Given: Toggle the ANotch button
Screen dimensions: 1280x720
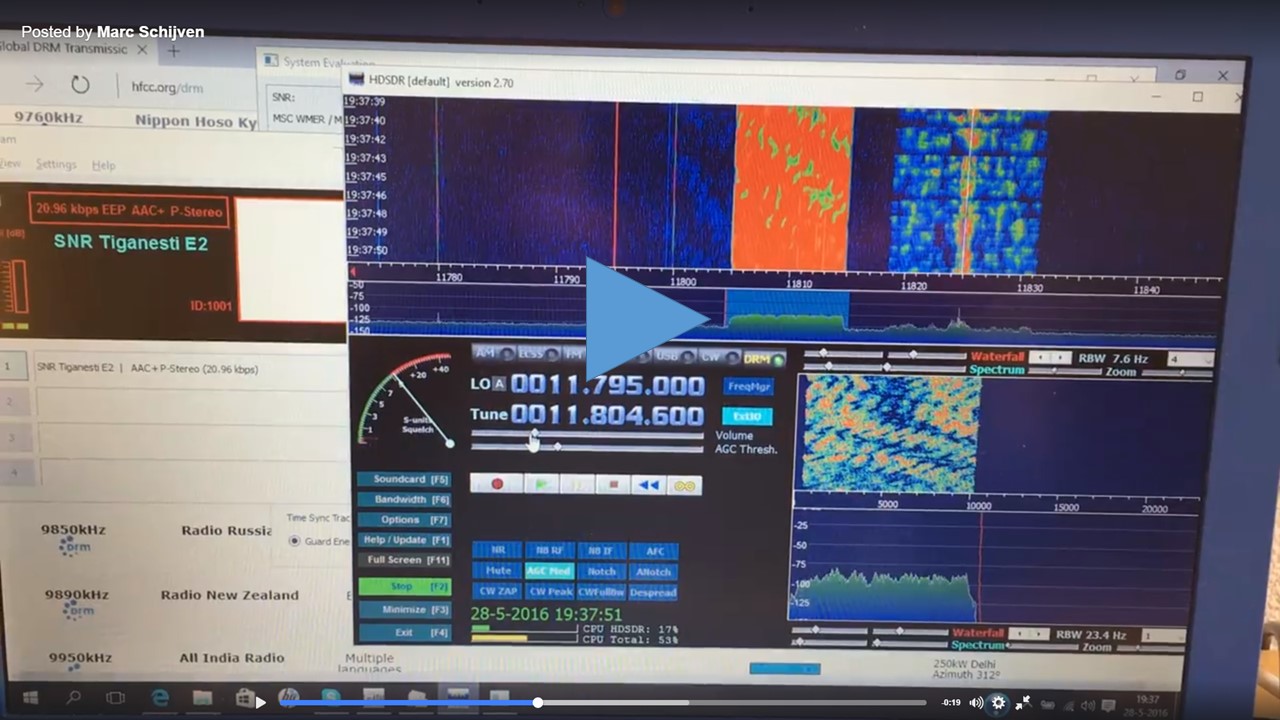Looking at the screenshot, I should point(654,572).
